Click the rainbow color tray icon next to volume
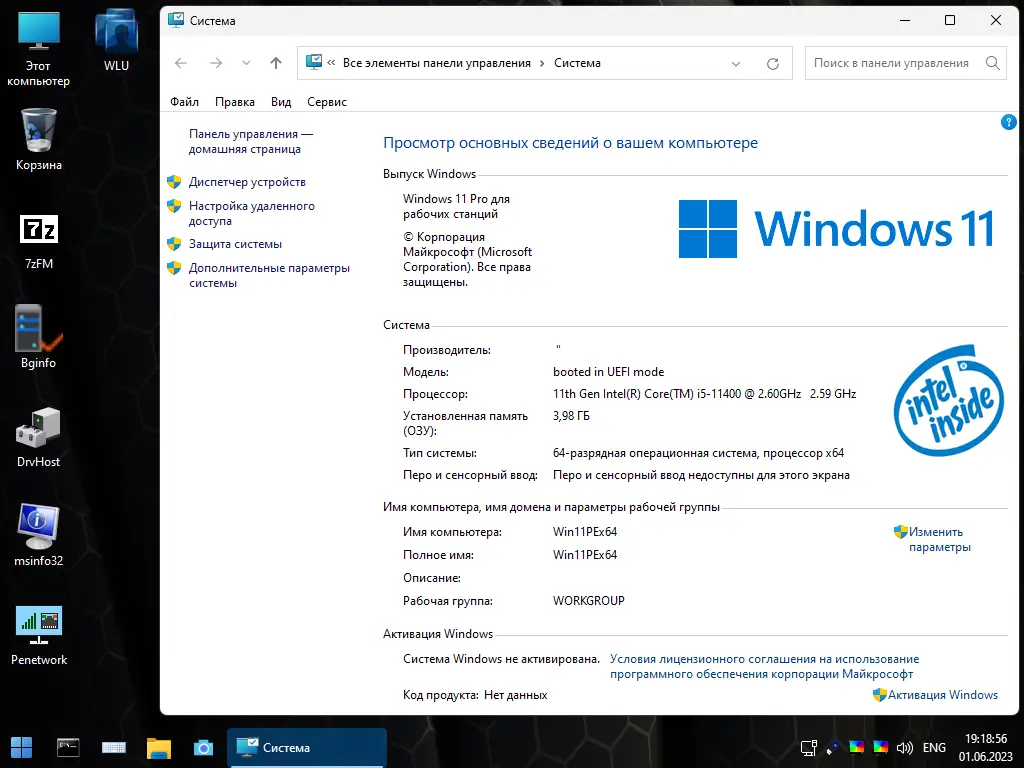The height and width of the screenshot is (768, 1024). (x=880, y=748)
